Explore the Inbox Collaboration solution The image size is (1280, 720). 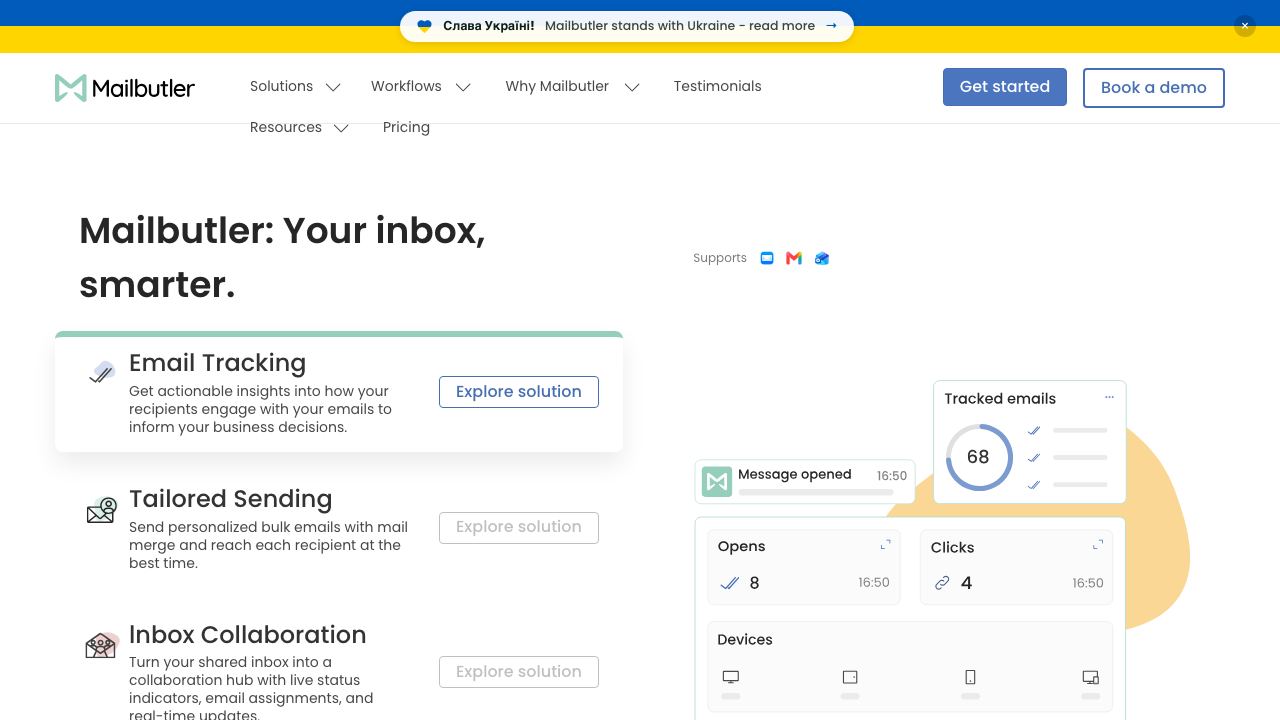519,672
